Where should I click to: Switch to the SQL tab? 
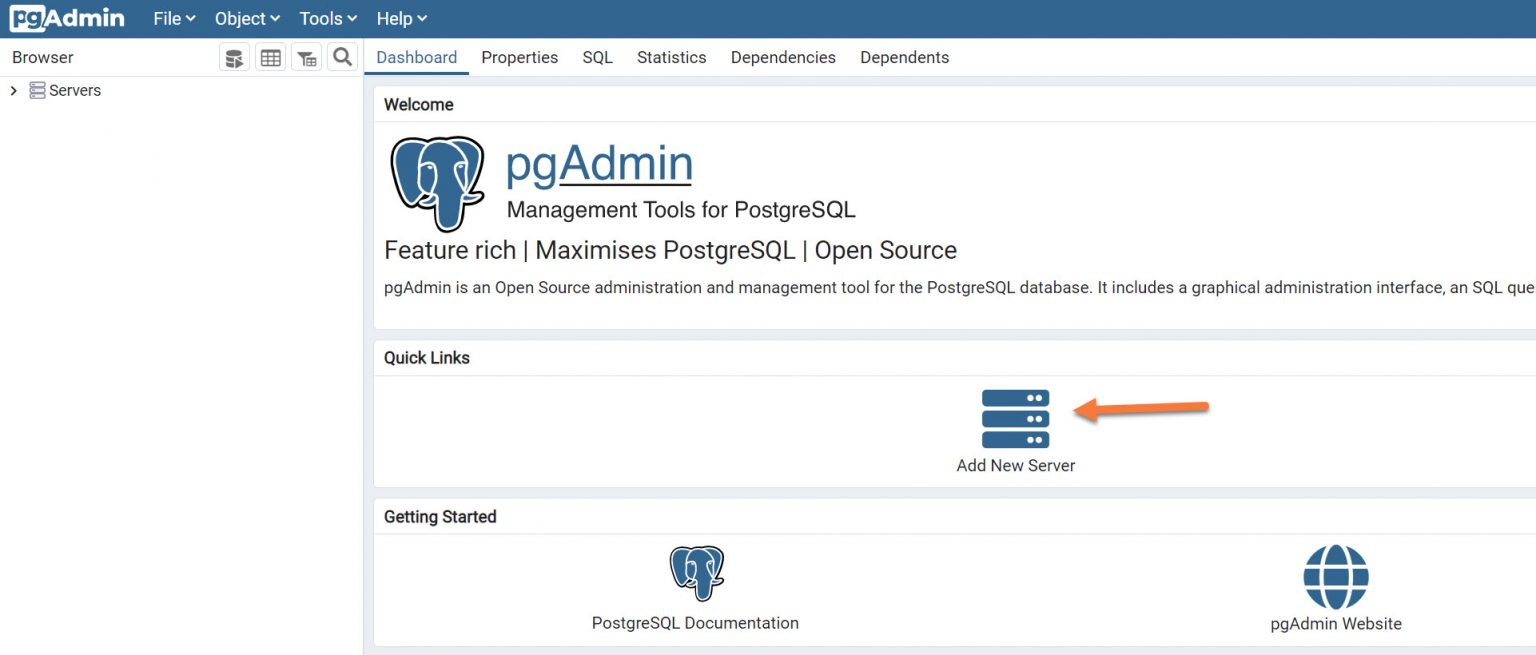[x=597, y=57]
